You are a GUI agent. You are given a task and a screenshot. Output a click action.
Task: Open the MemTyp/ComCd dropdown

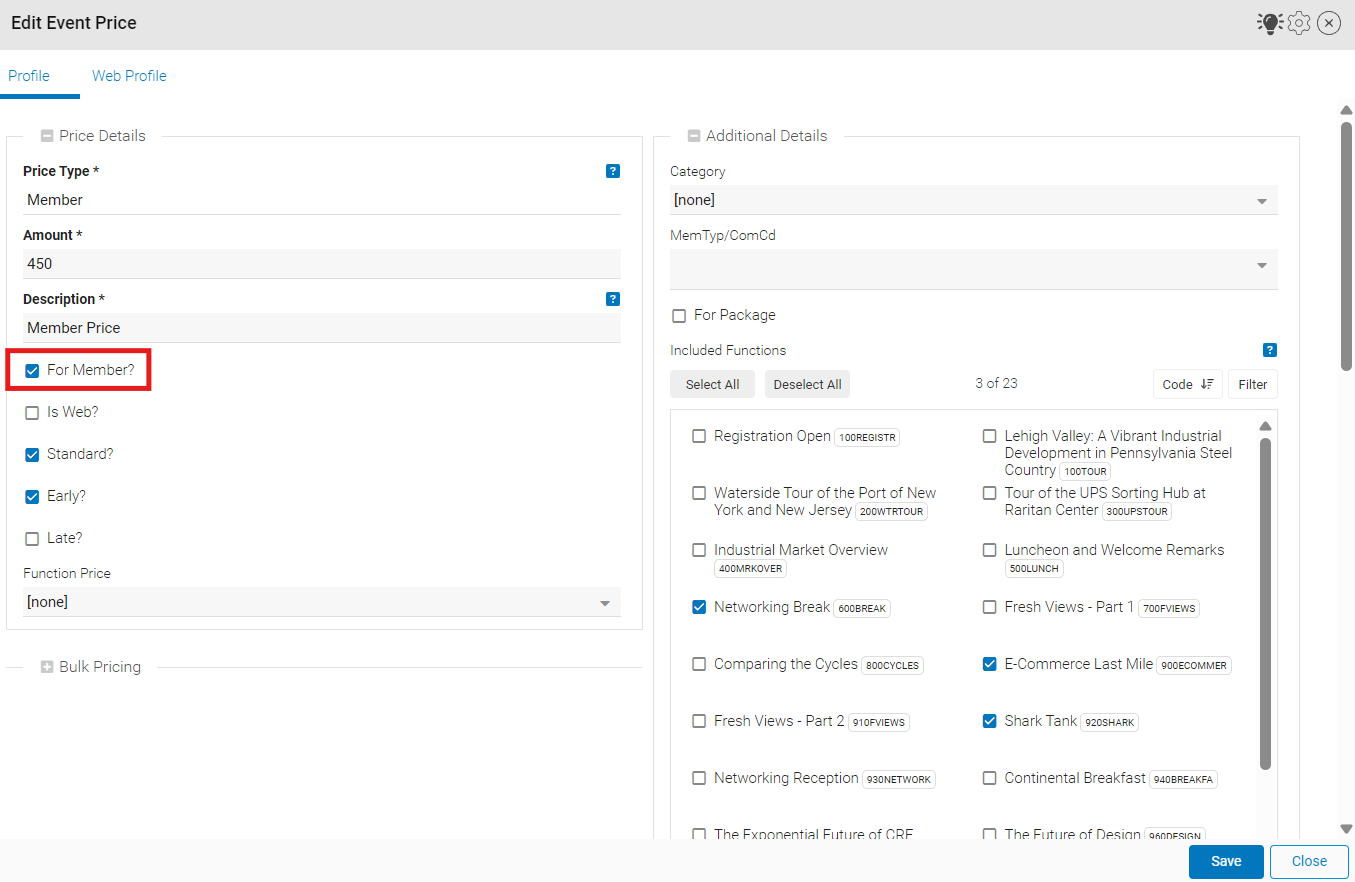tap(974, 268)
